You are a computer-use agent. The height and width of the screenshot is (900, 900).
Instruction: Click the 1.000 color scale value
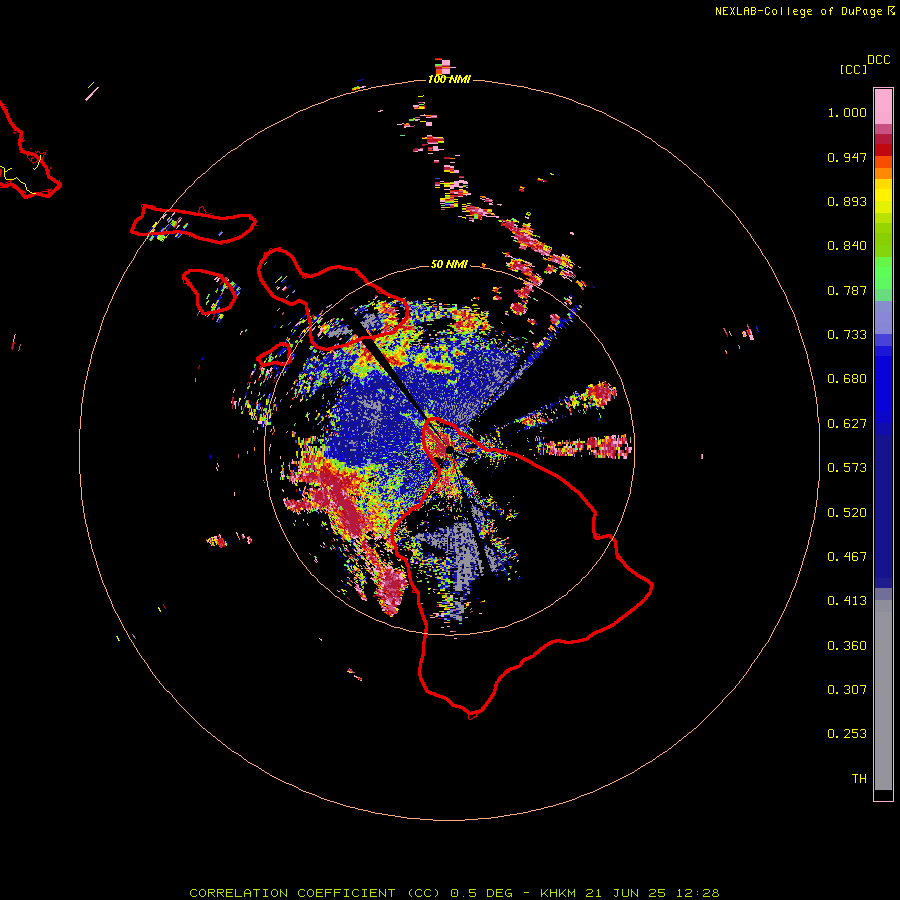[847, 112]
